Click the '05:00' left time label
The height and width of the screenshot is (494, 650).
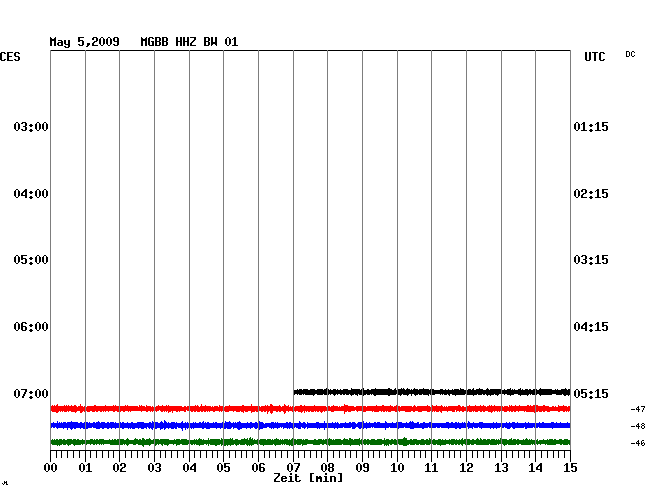pyautogui.click(x=31, y=260)
